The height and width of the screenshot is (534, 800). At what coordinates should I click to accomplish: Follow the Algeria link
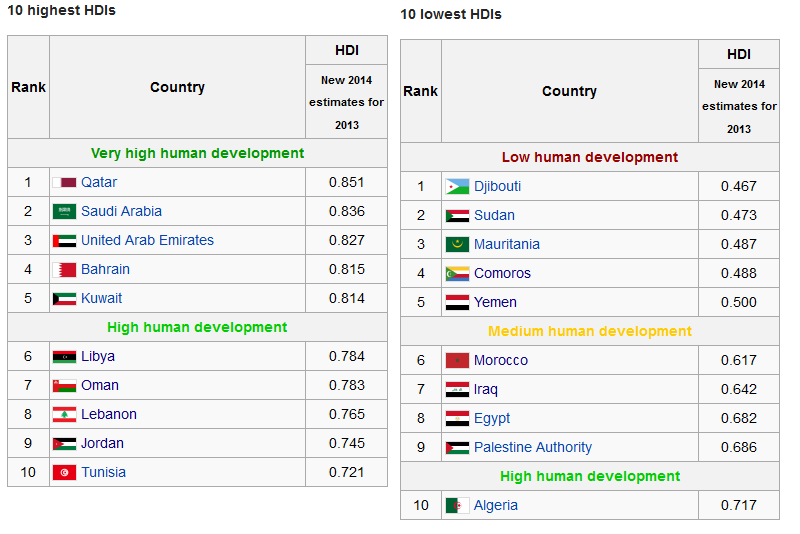[x=496, y=506]
